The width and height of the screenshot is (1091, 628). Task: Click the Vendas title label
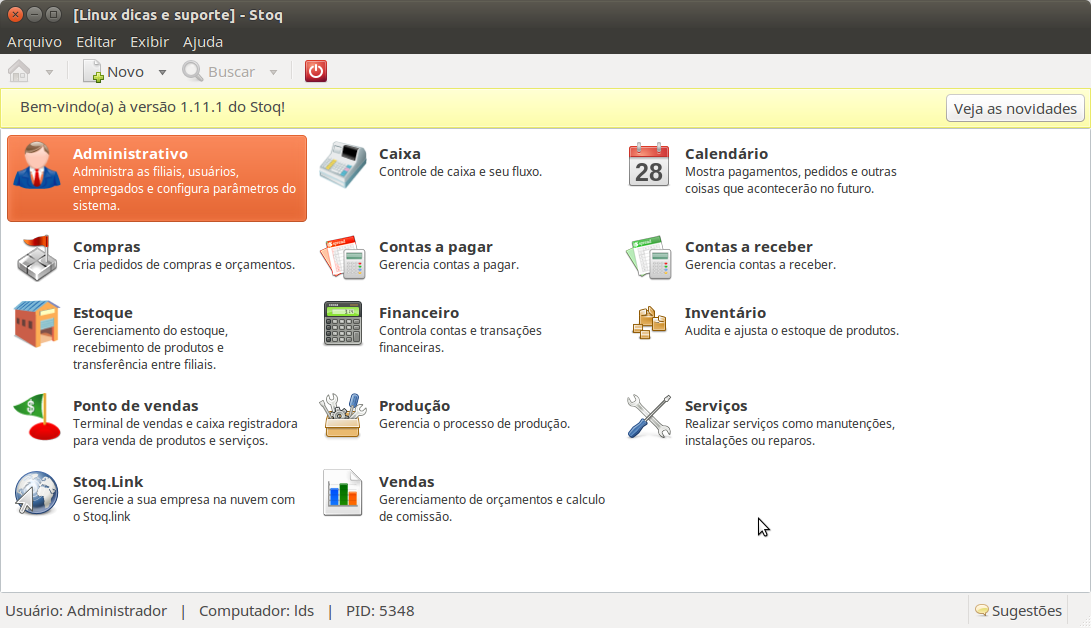click(x=406, y=482)
